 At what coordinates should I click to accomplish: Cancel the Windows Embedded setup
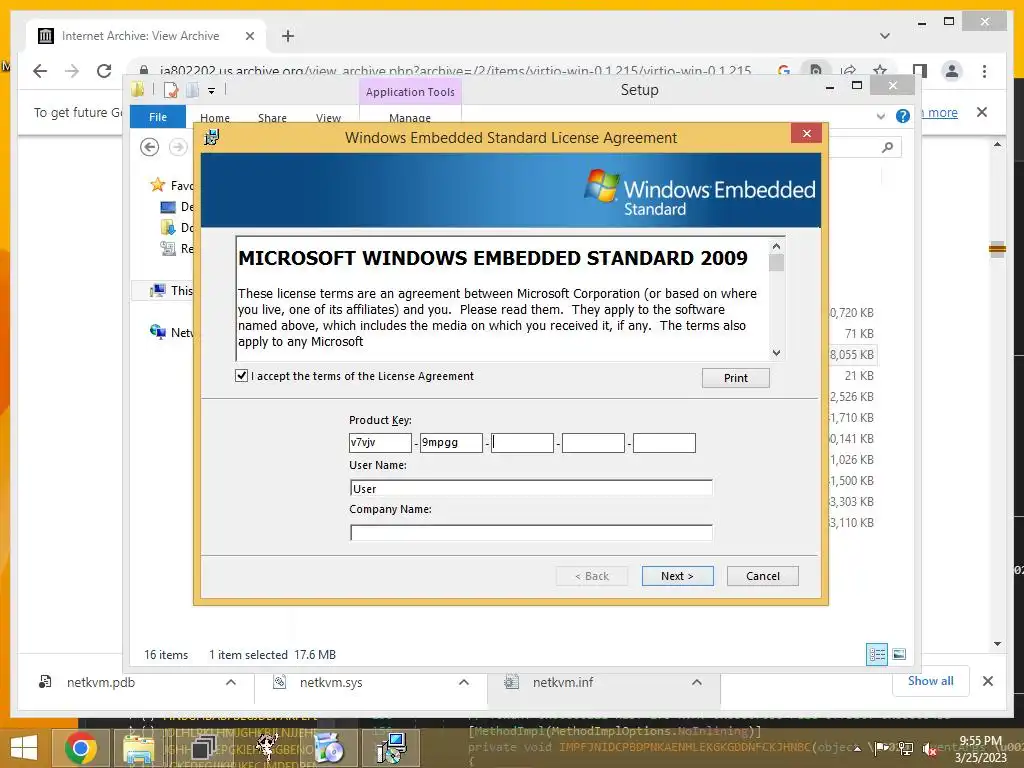point(762,576)
